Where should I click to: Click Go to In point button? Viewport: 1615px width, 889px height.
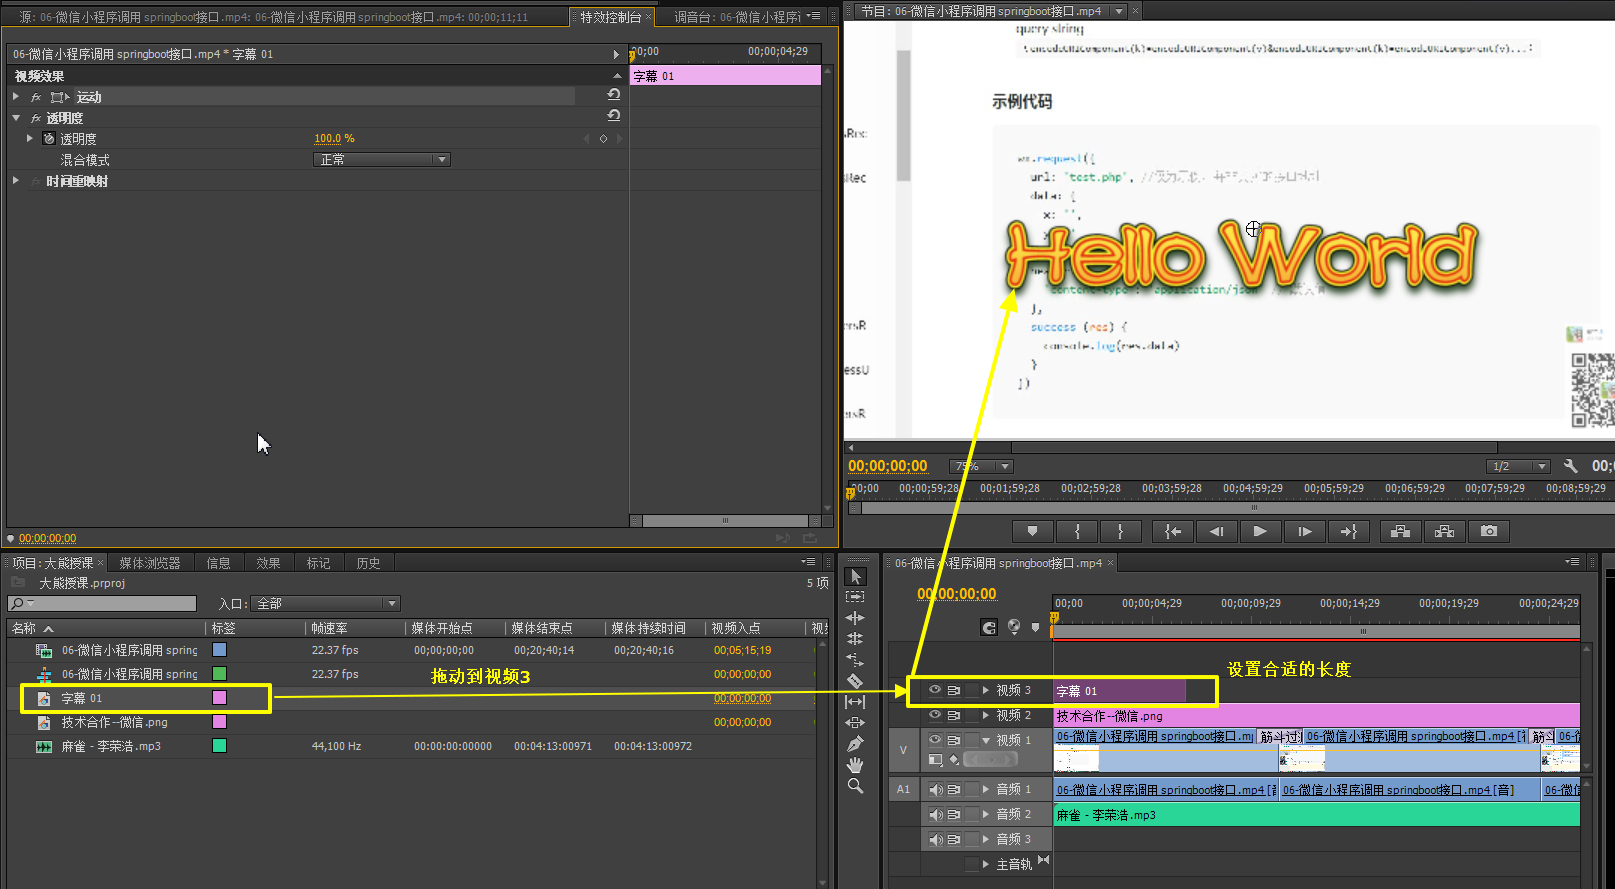1173,531
